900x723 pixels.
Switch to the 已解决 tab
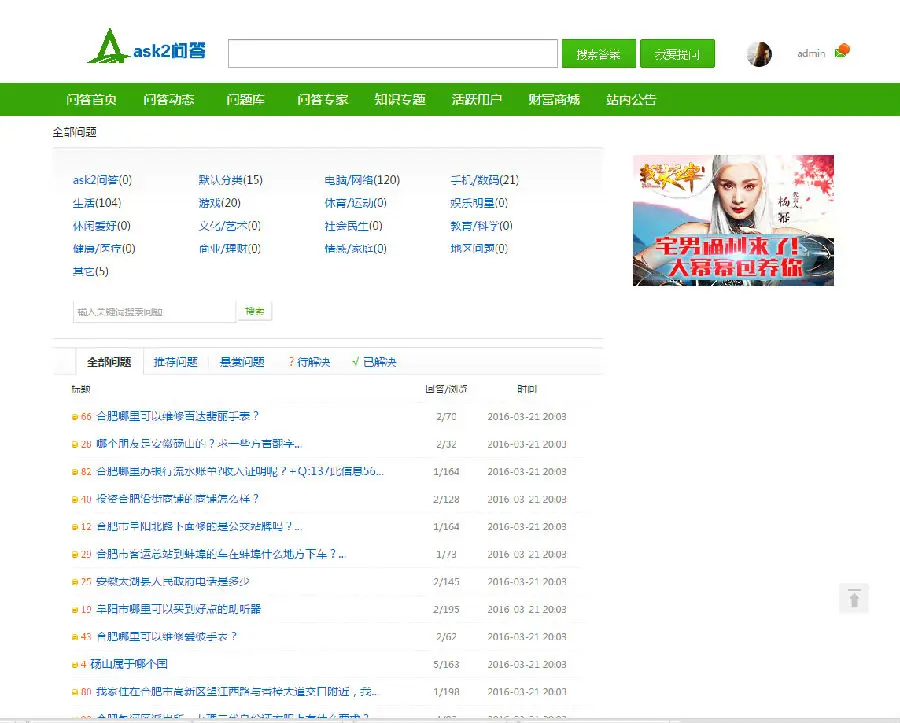point(374,362)
